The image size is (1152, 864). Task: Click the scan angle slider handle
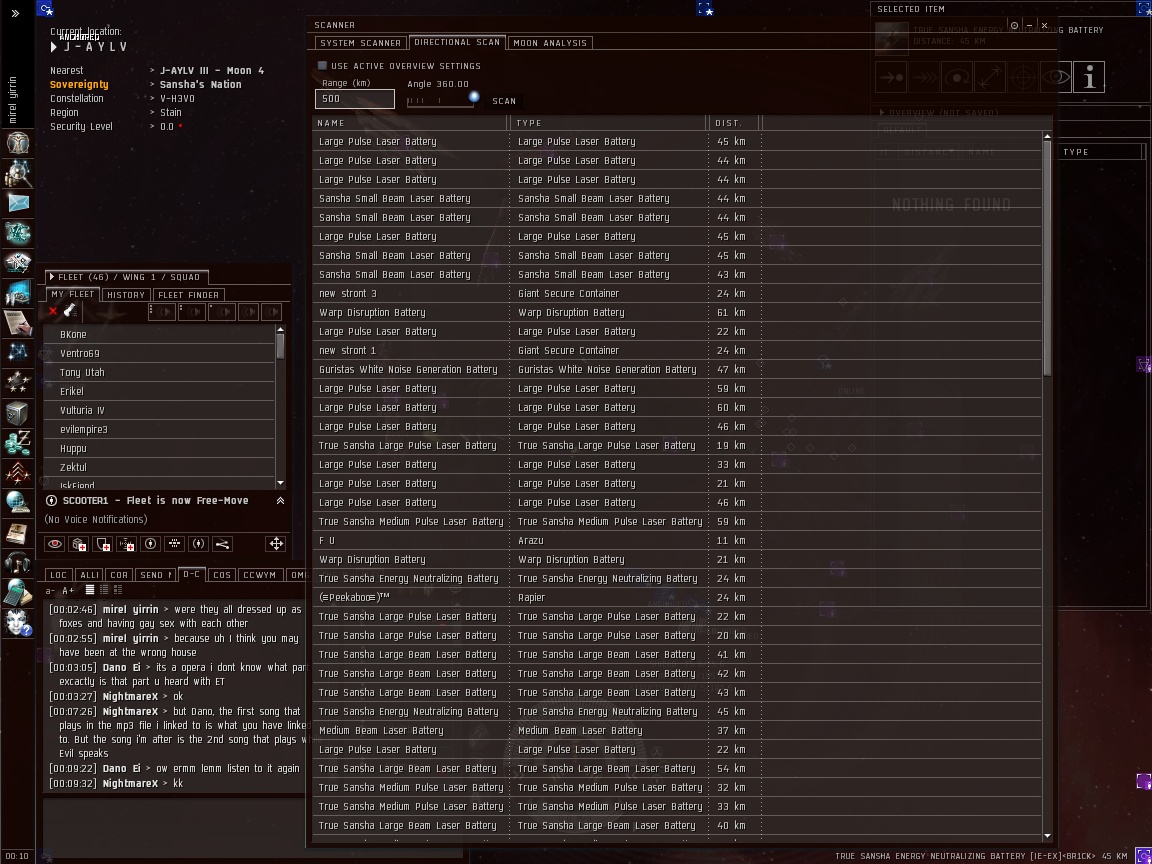click(474, 97)
